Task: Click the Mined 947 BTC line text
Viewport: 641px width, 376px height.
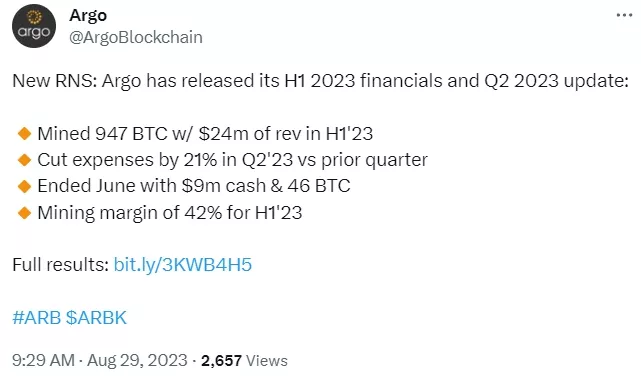Action: point(205,134)
